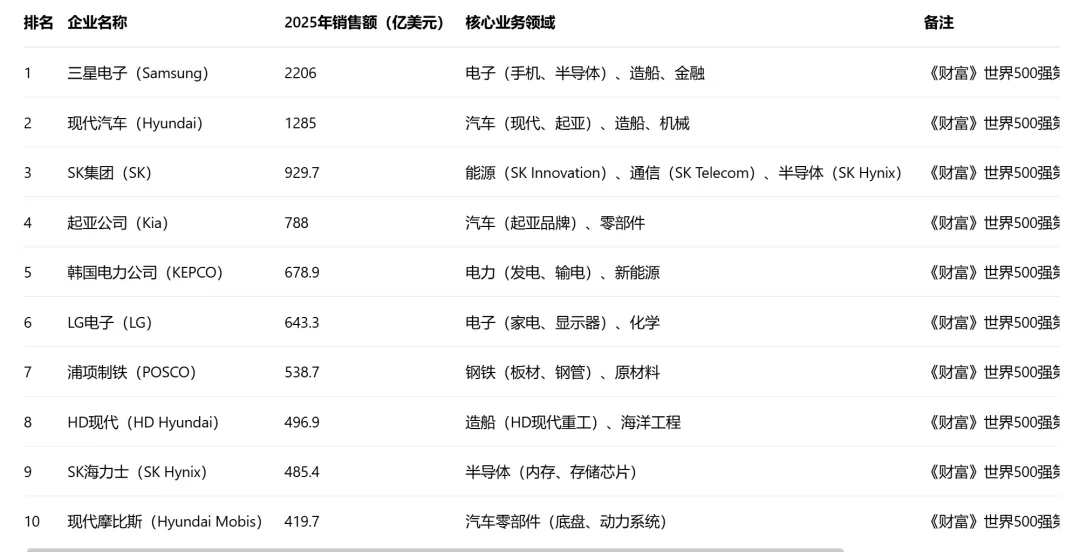Click the 备注 cell in 起亚公司 row
This screenshot has width=1080, height=552.
[x=992, y=223]
